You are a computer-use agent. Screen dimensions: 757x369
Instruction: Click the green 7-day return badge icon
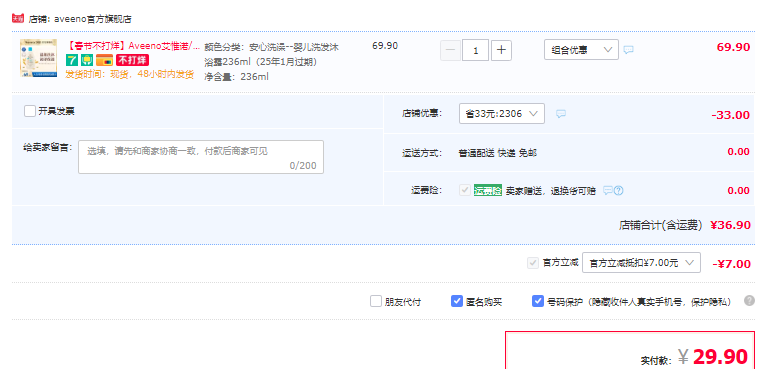click(x=71, y=60)
